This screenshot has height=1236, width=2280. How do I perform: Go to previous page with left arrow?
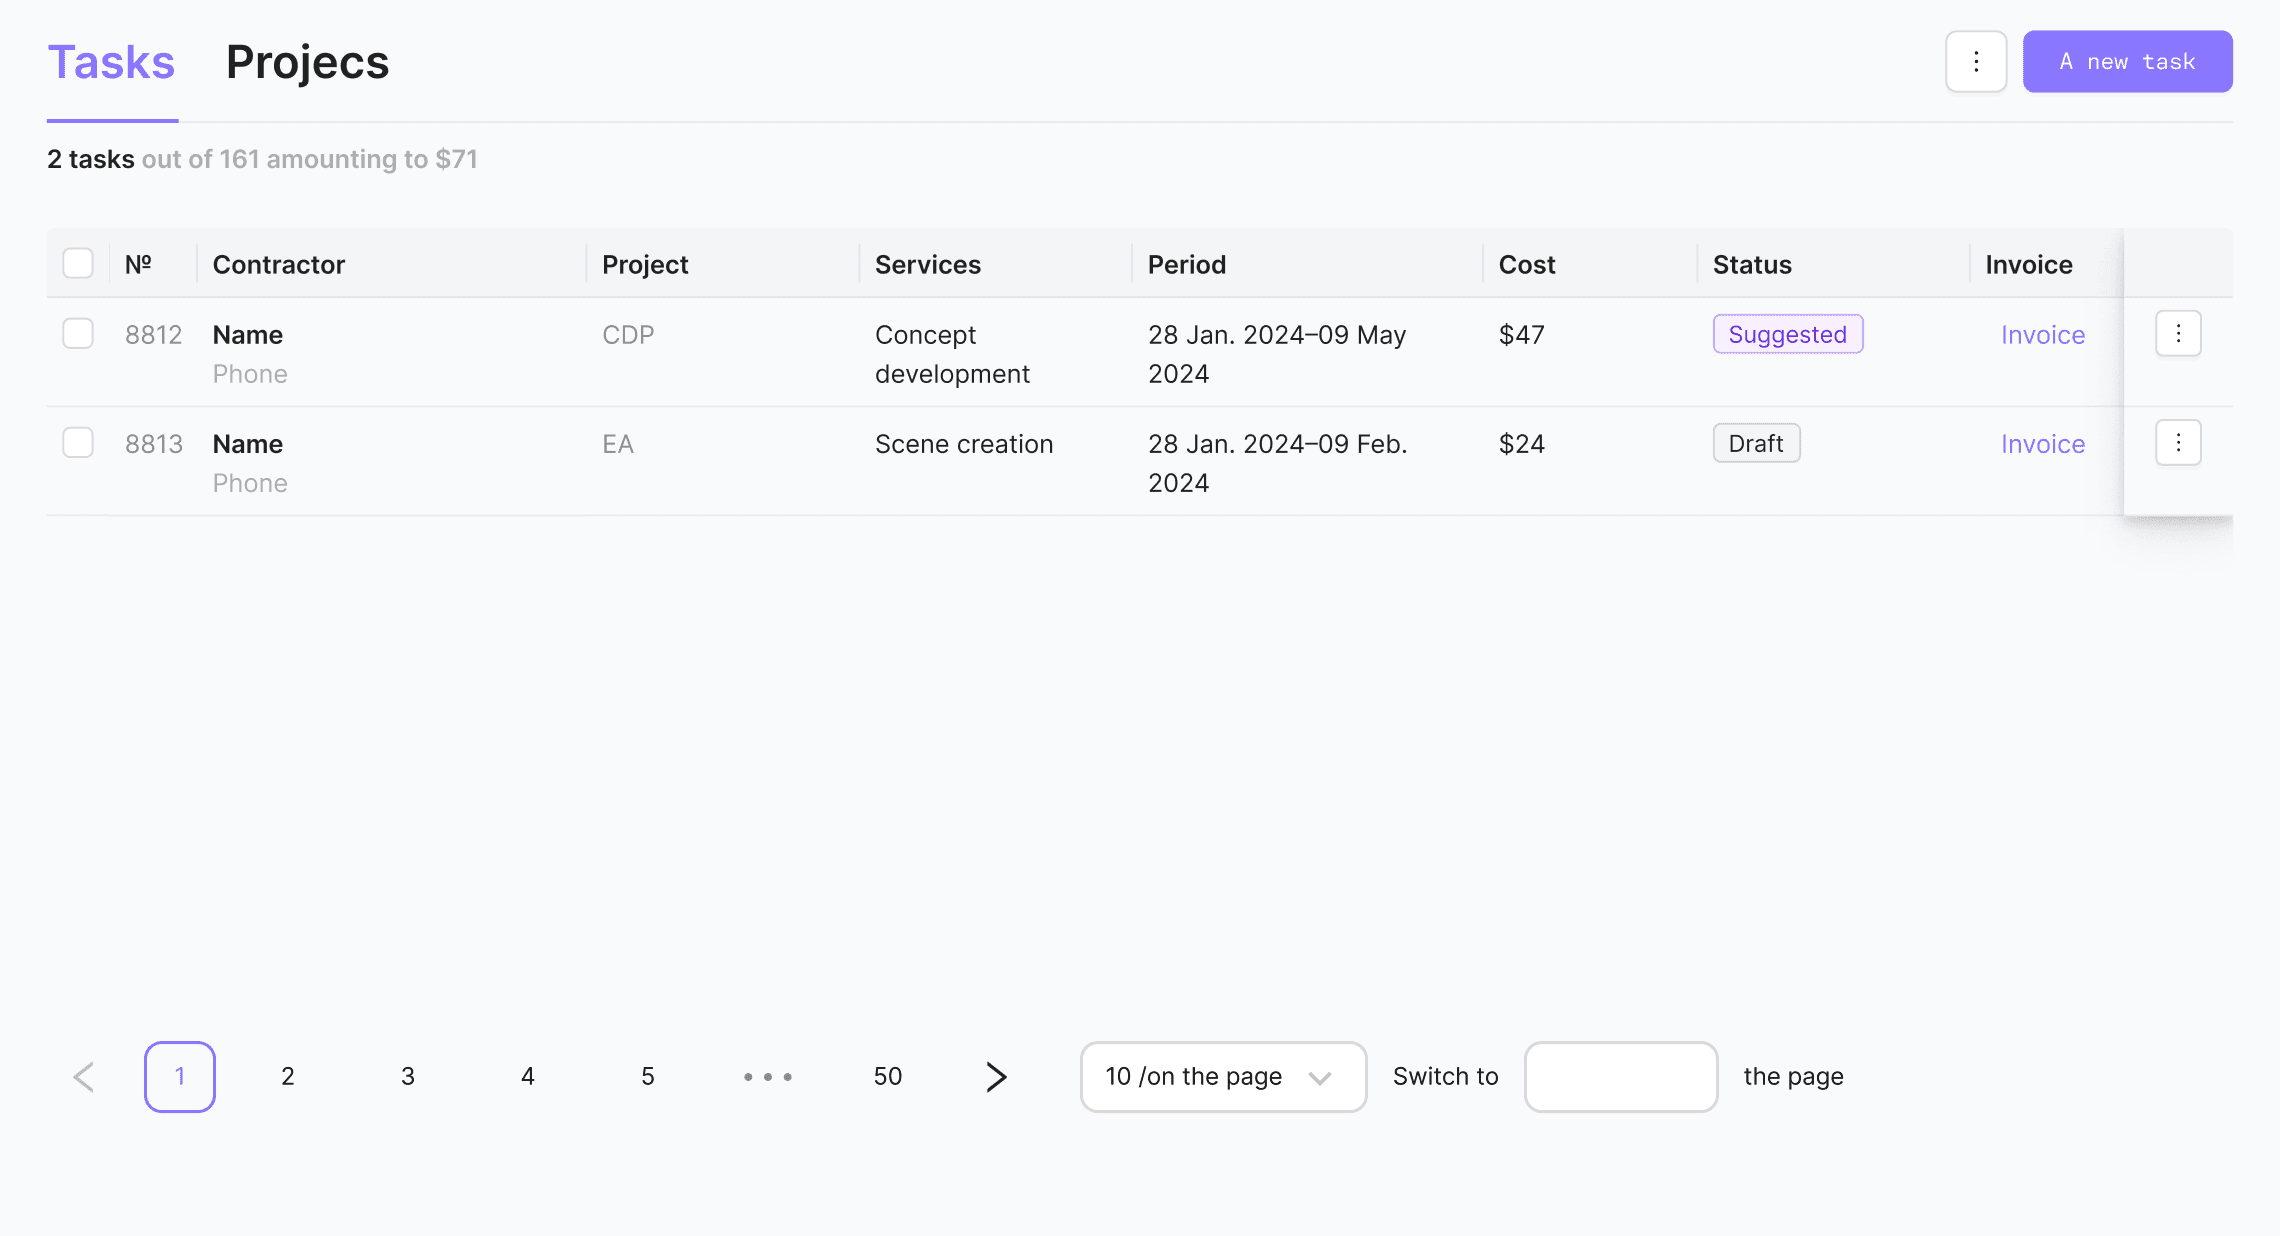pyautogui.click(x=84, y=1077)
